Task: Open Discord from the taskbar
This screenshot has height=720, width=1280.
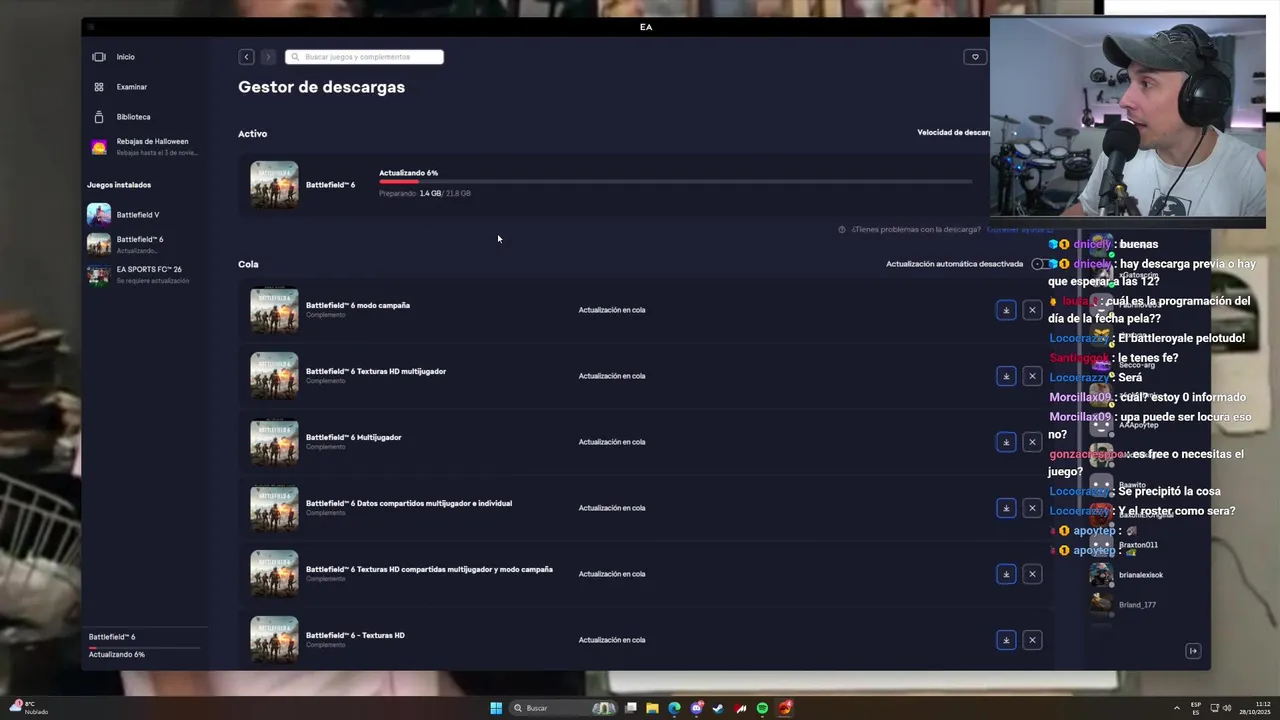Action: tap(696, 708)
